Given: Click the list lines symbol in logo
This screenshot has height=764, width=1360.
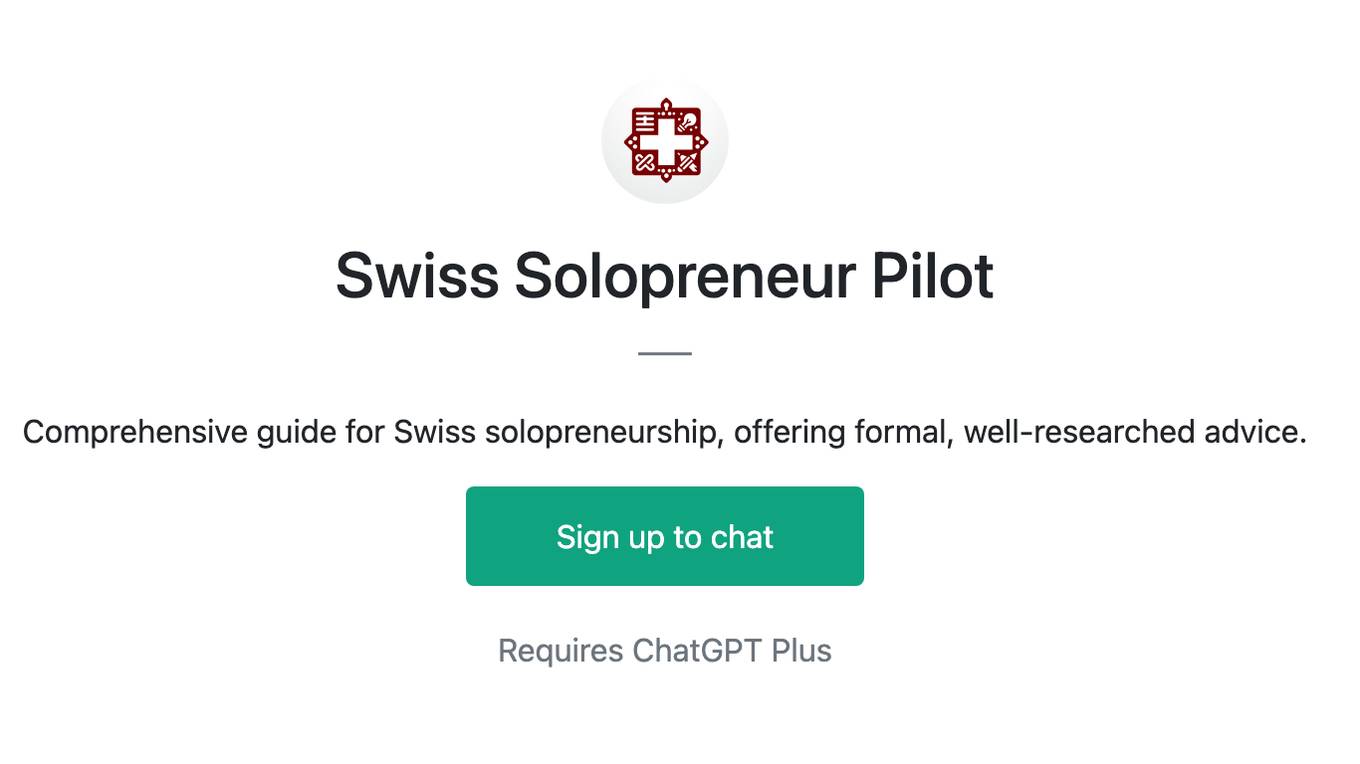Looking at the screenshot, I should point(646,122).
